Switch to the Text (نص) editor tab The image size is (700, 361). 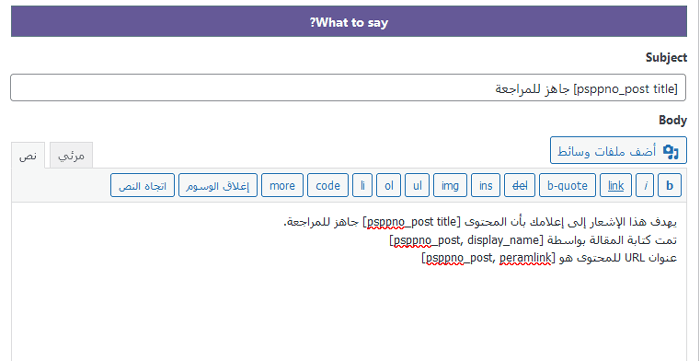tap(28, 156)
